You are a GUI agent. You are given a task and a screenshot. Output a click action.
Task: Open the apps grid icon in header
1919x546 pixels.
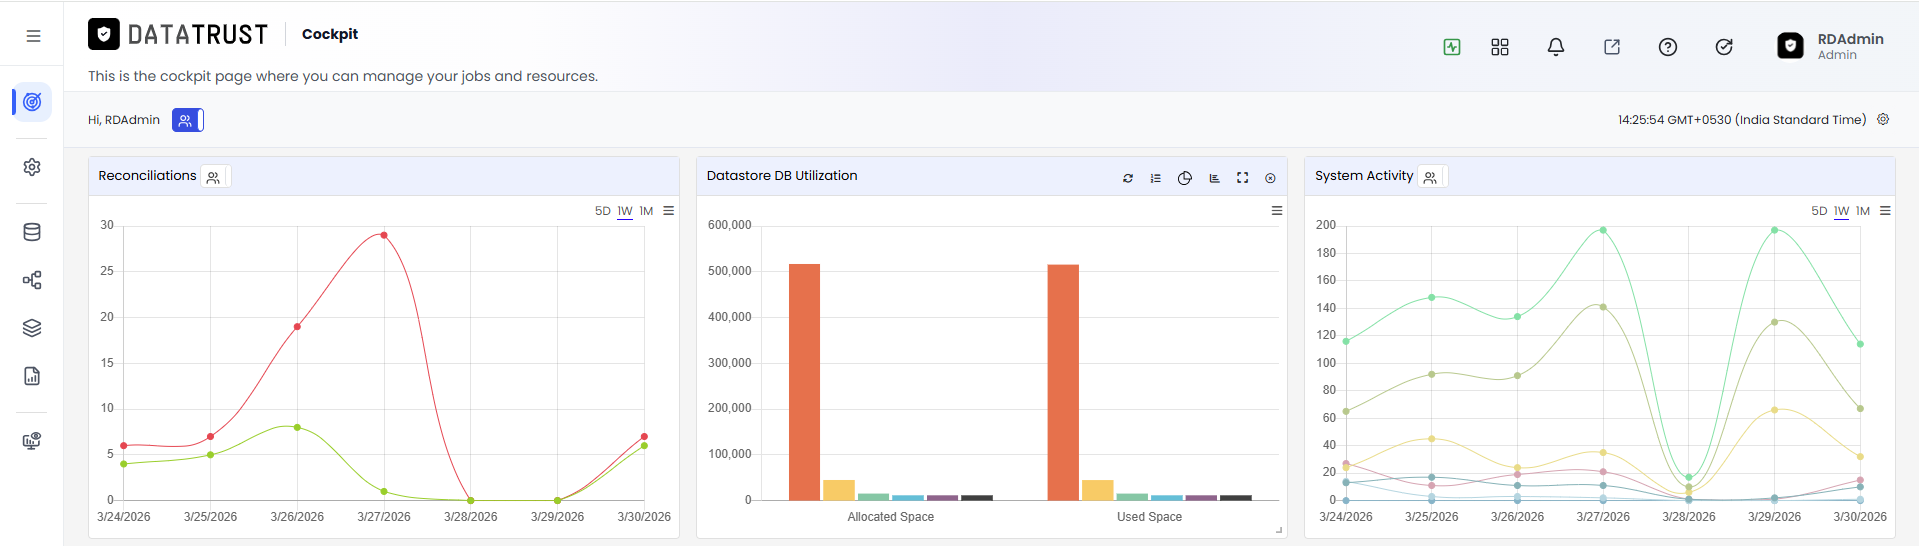[1500, 47]
